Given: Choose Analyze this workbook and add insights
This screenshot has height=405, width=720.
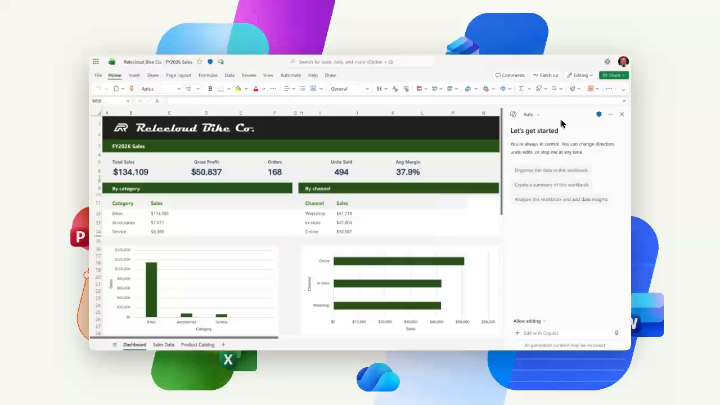Looking at the screenshot, I should 561,200.
